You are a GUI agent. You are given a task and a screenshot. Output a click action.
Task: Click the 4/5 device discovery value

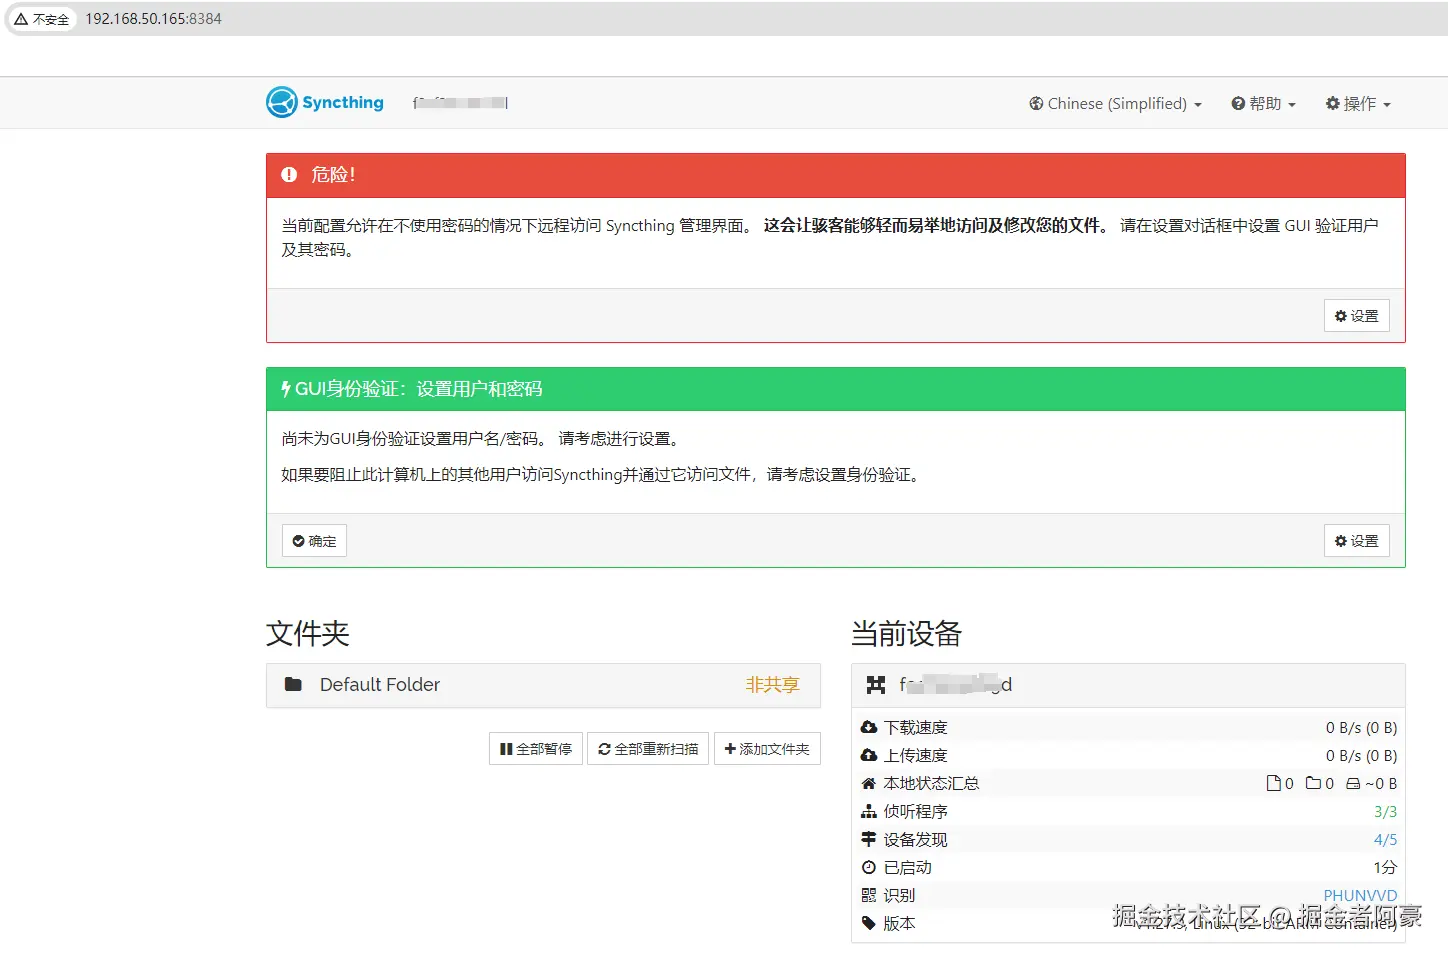coord(1385,839)
